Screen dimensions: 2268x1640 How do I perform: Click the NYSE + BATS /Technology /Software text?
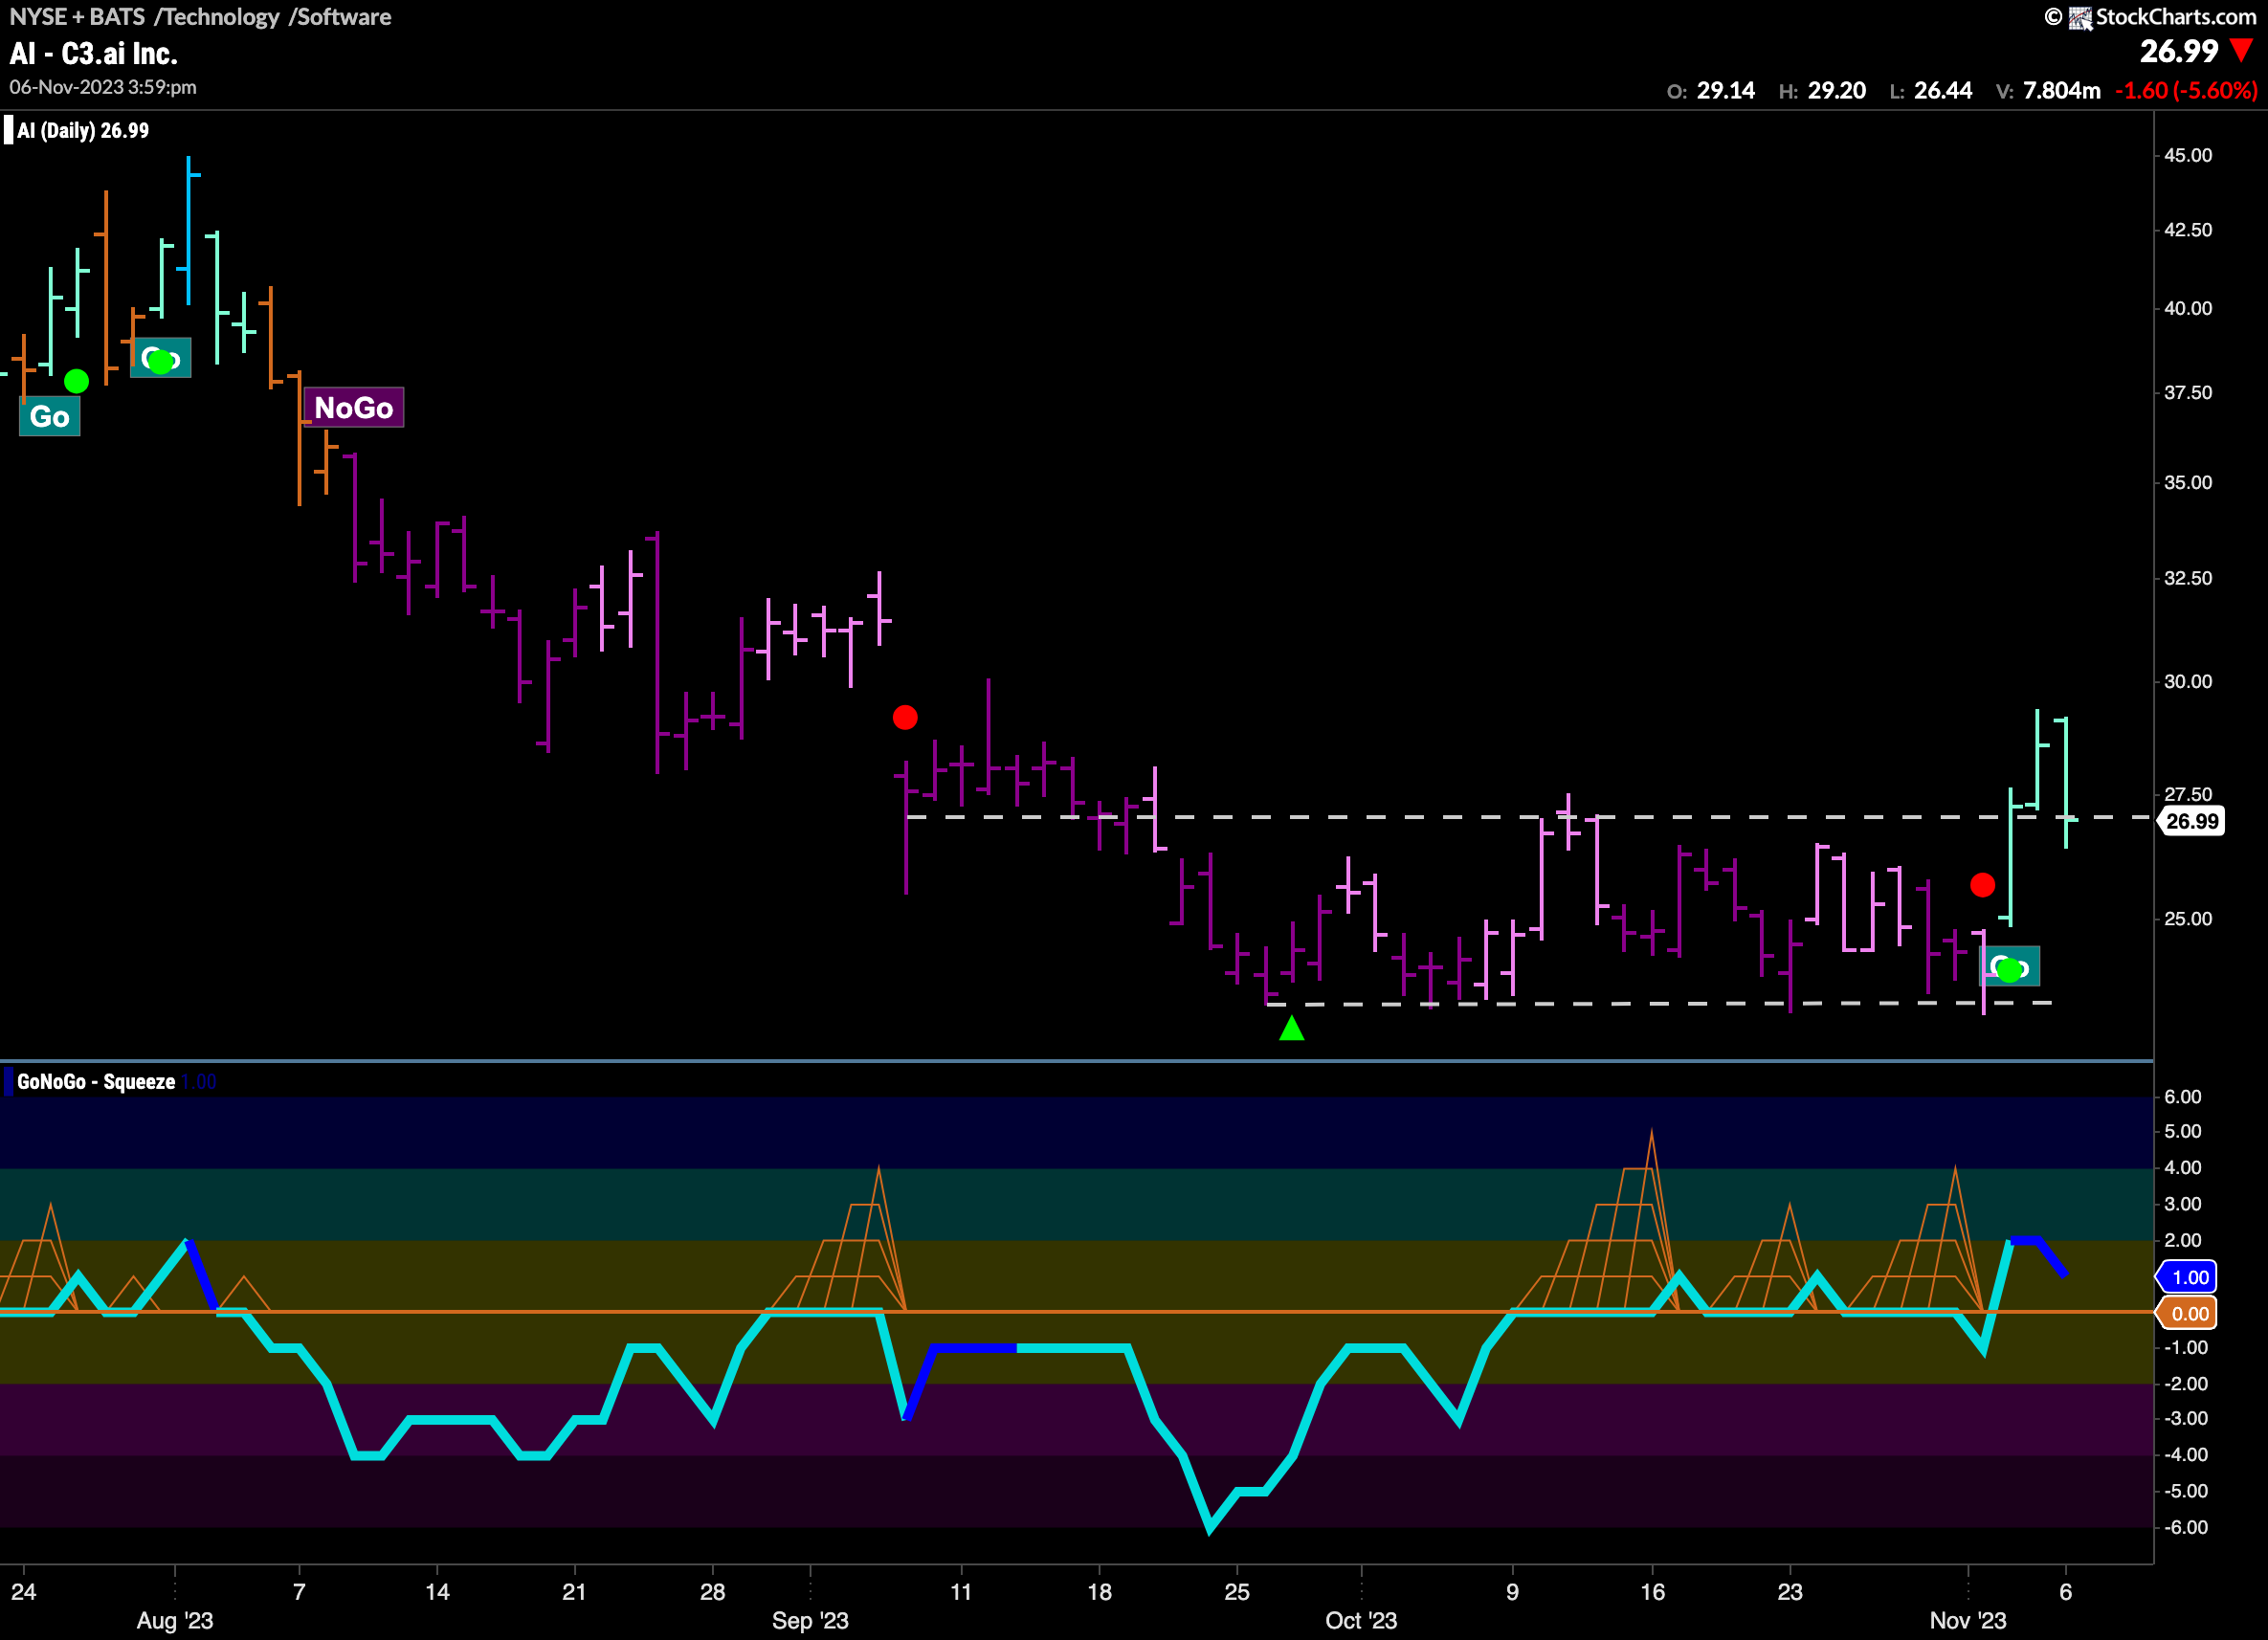tap(200, 17)
